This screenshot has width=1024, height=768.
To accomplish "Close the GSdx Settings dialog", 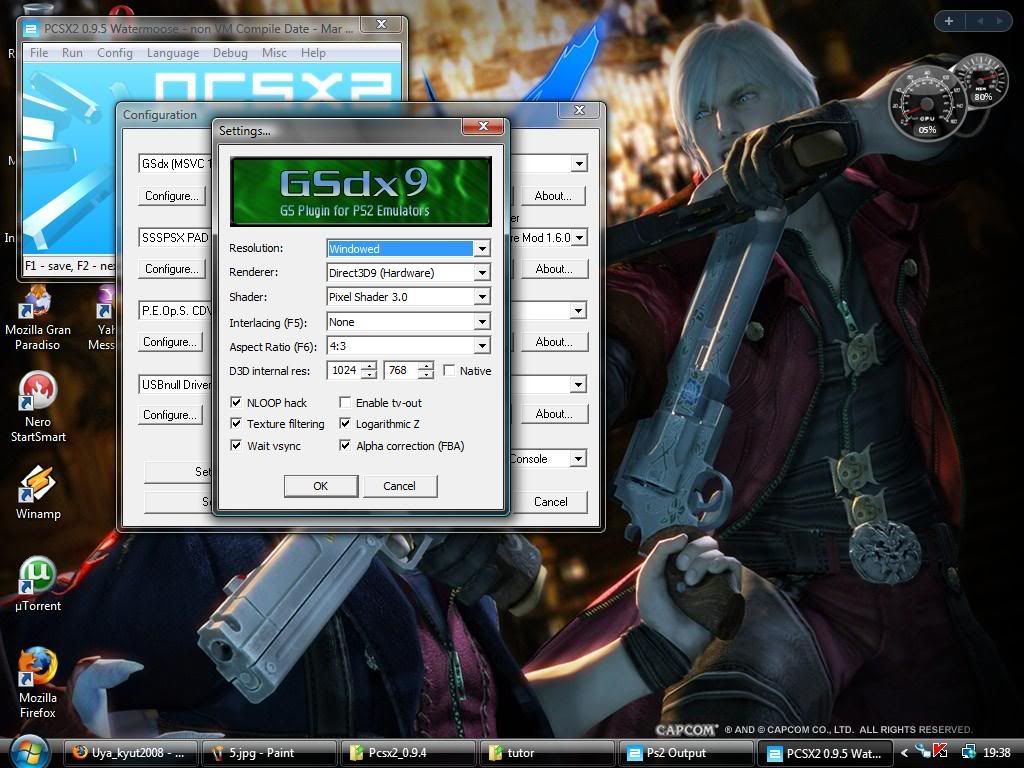I will pos(483,126).
